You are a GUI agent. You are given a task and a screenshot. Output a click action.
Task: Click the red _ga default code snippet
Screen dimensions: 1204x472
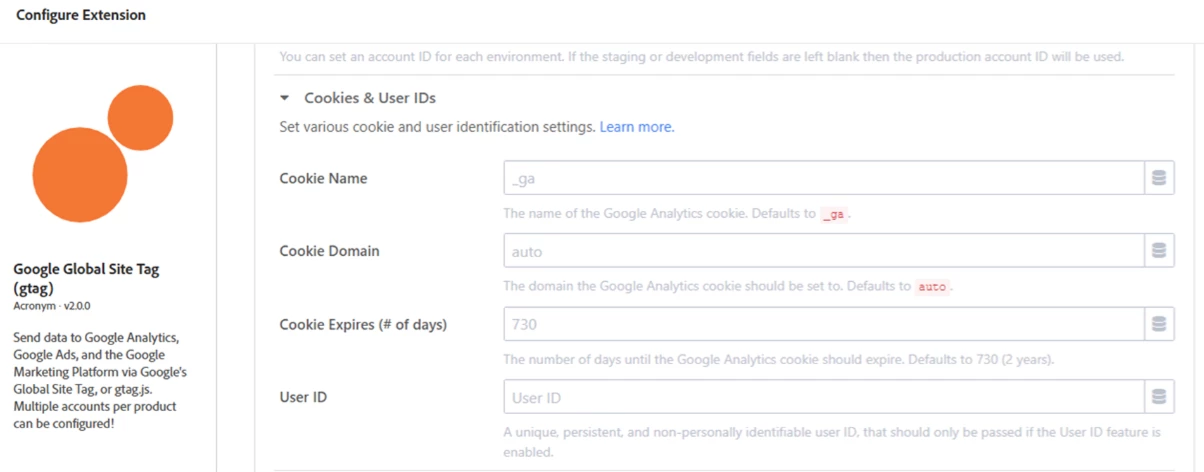tap(833, 215)
